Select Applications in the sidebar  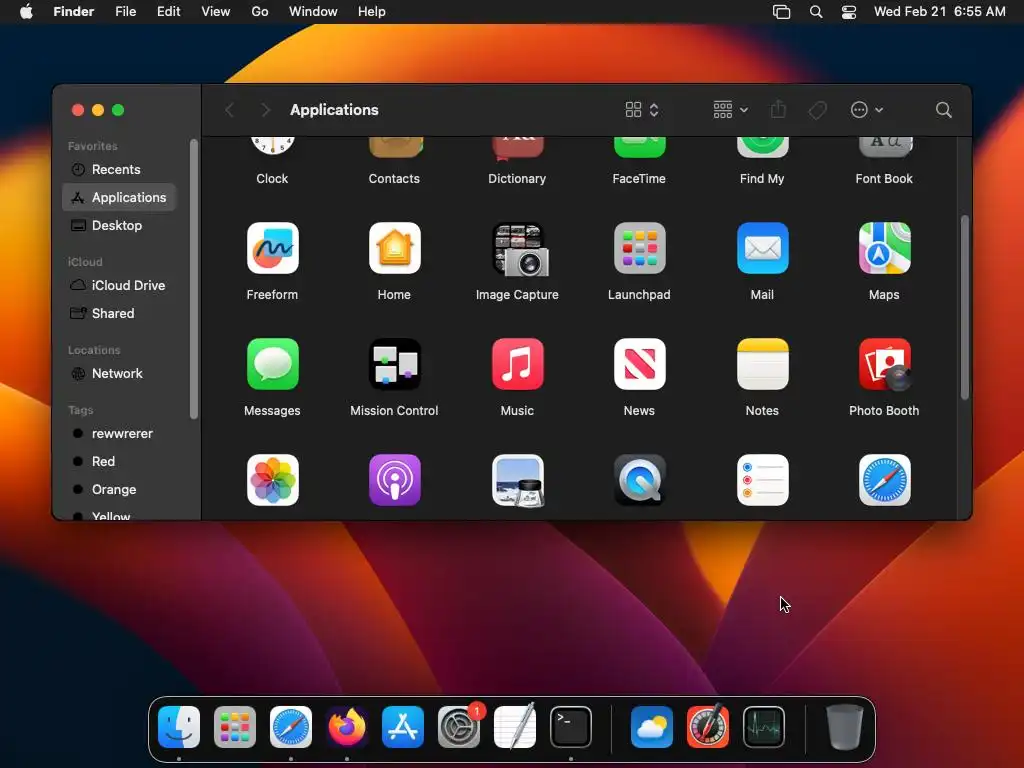click(119, 197)
